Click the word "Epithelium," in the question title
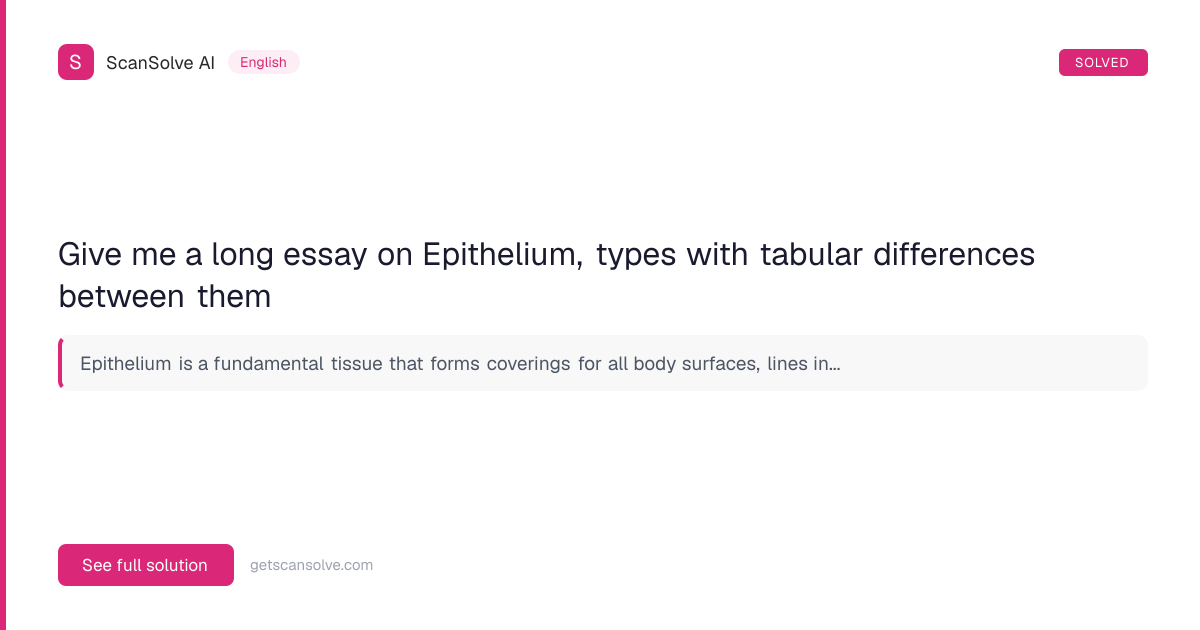Viewport: 1200px width, 630px height. click(x=502, y=254)
